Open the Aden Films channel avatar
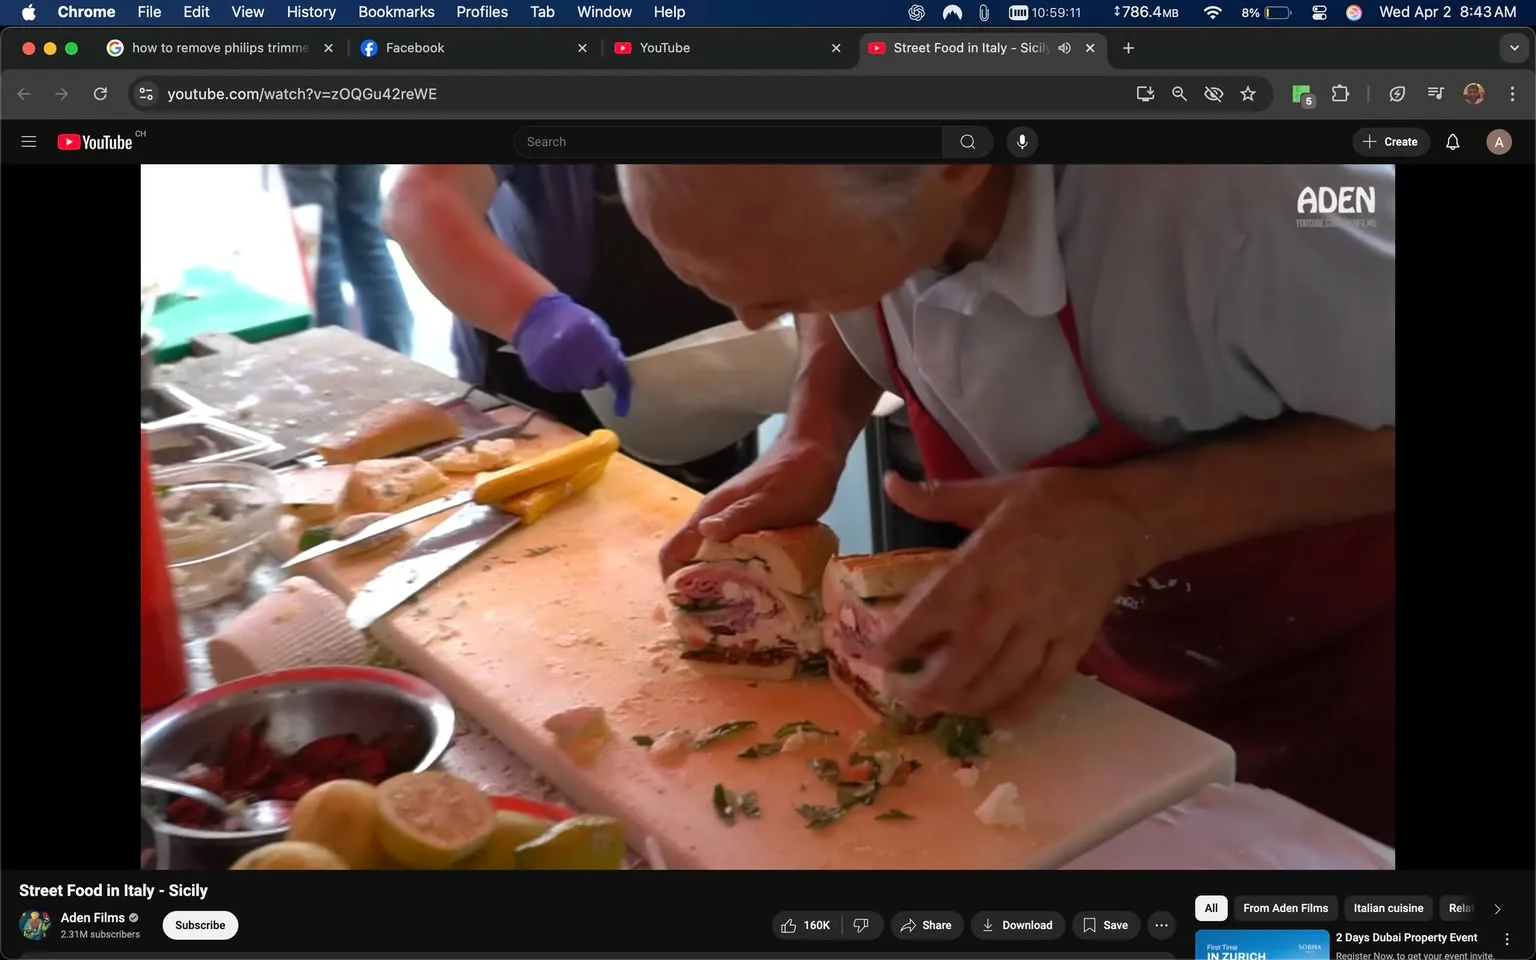The height and width of the screenshot is (960, 1536). pyautogui.click(x=34, y=925)
